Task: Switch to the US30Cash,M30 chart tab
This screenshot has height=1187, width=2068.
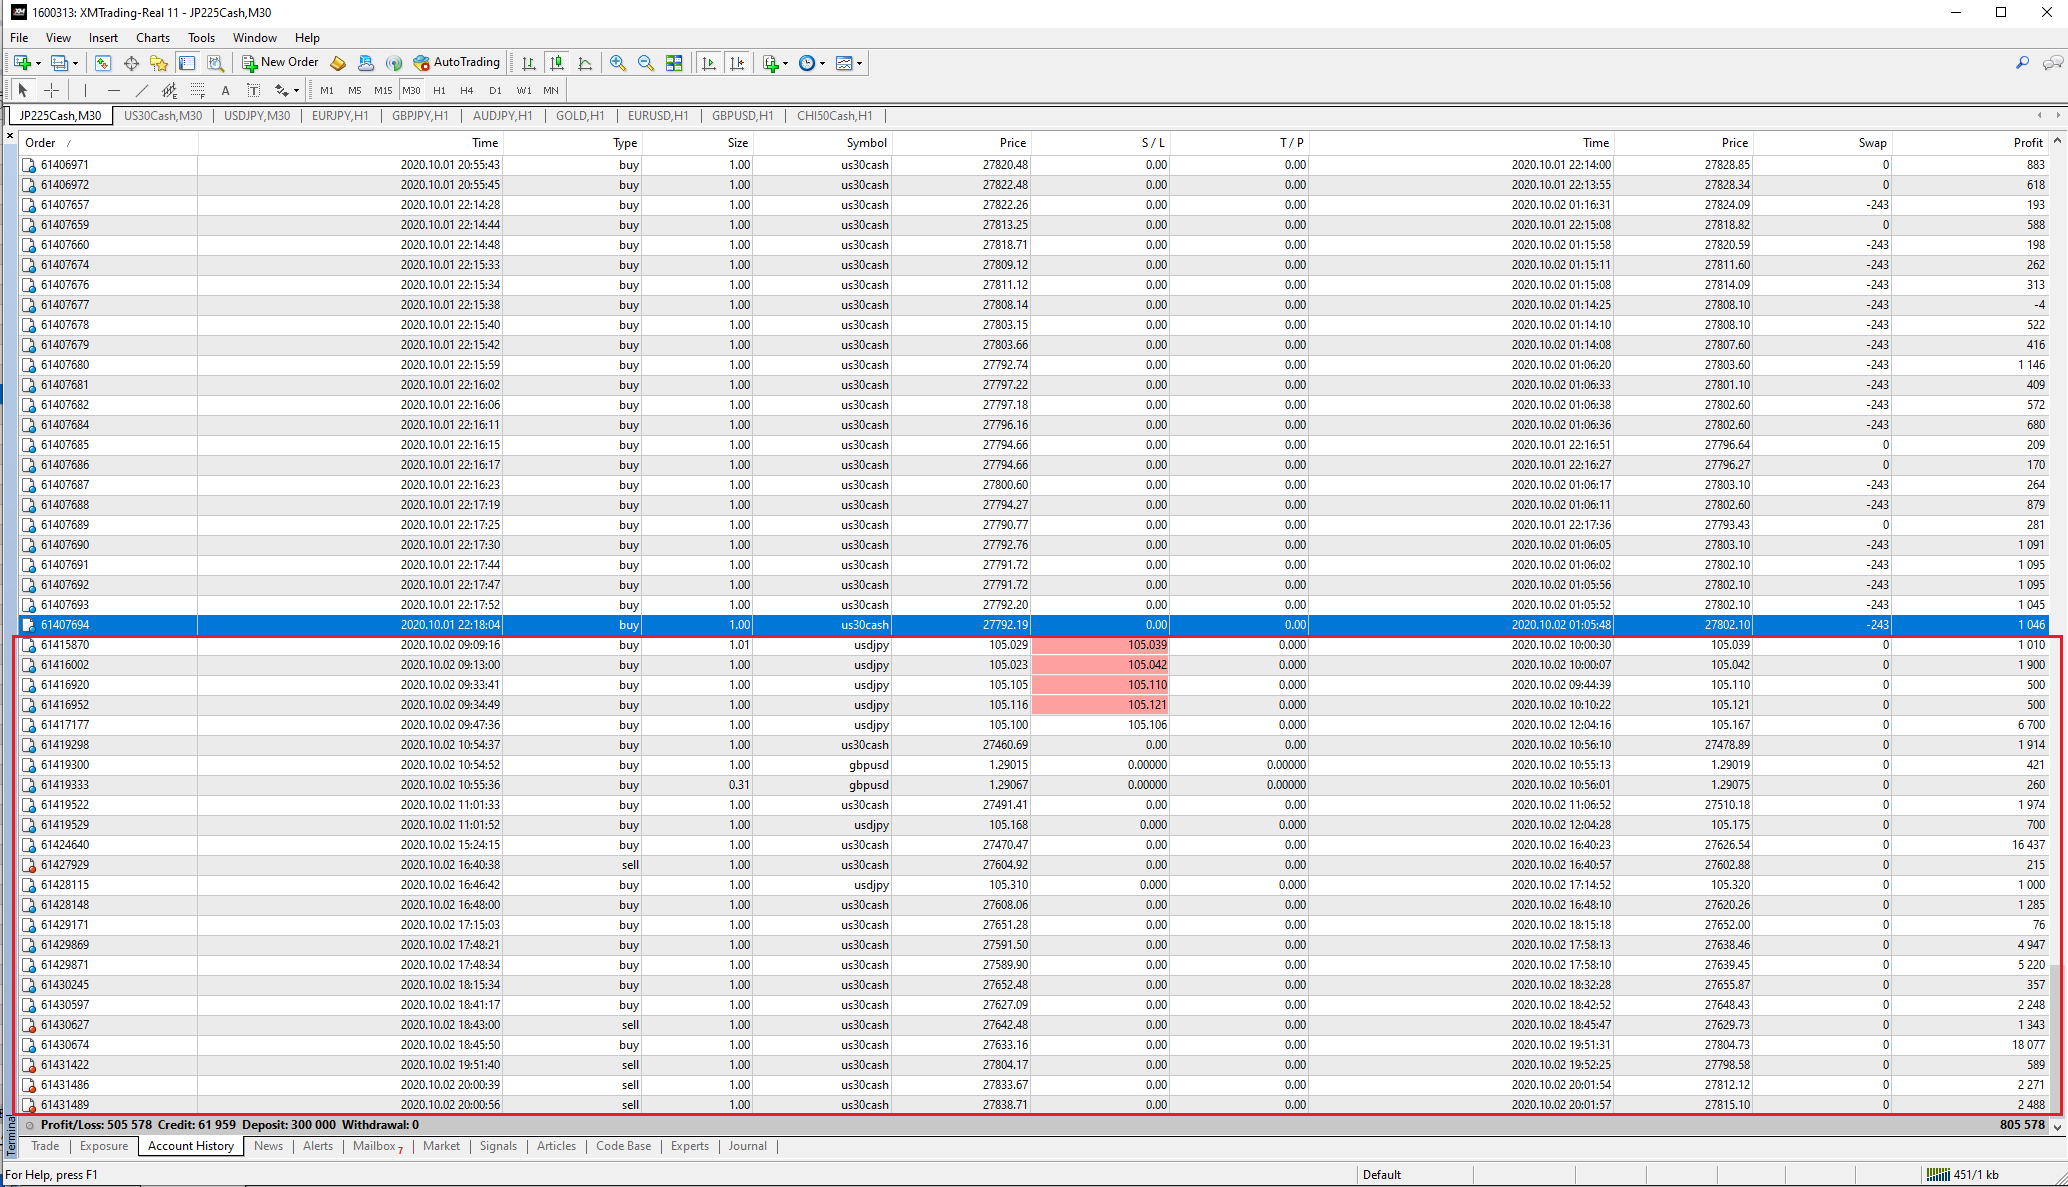Action: (163, 116)
